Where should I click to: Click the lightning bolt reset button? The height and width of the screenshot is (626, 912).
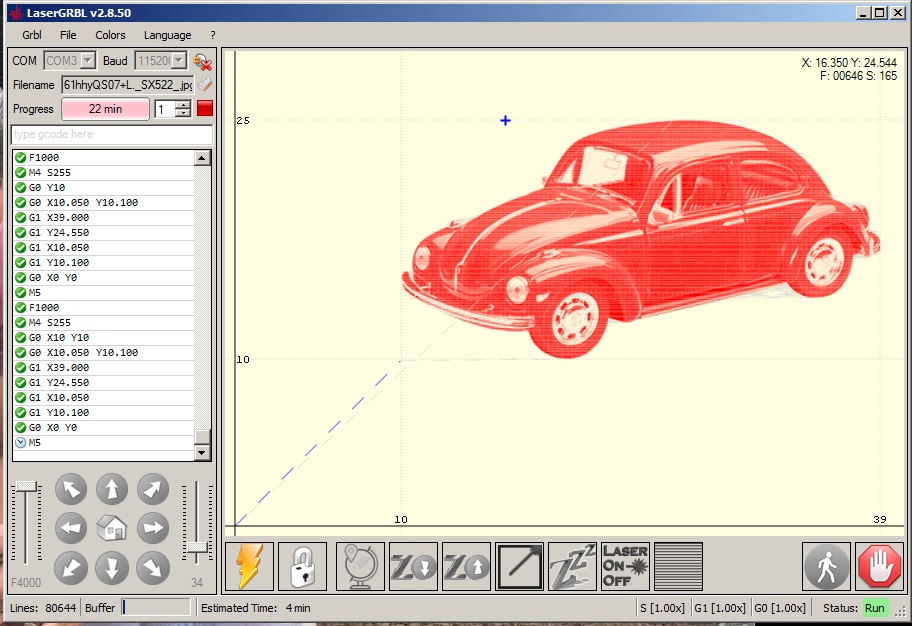coord(250,567)
